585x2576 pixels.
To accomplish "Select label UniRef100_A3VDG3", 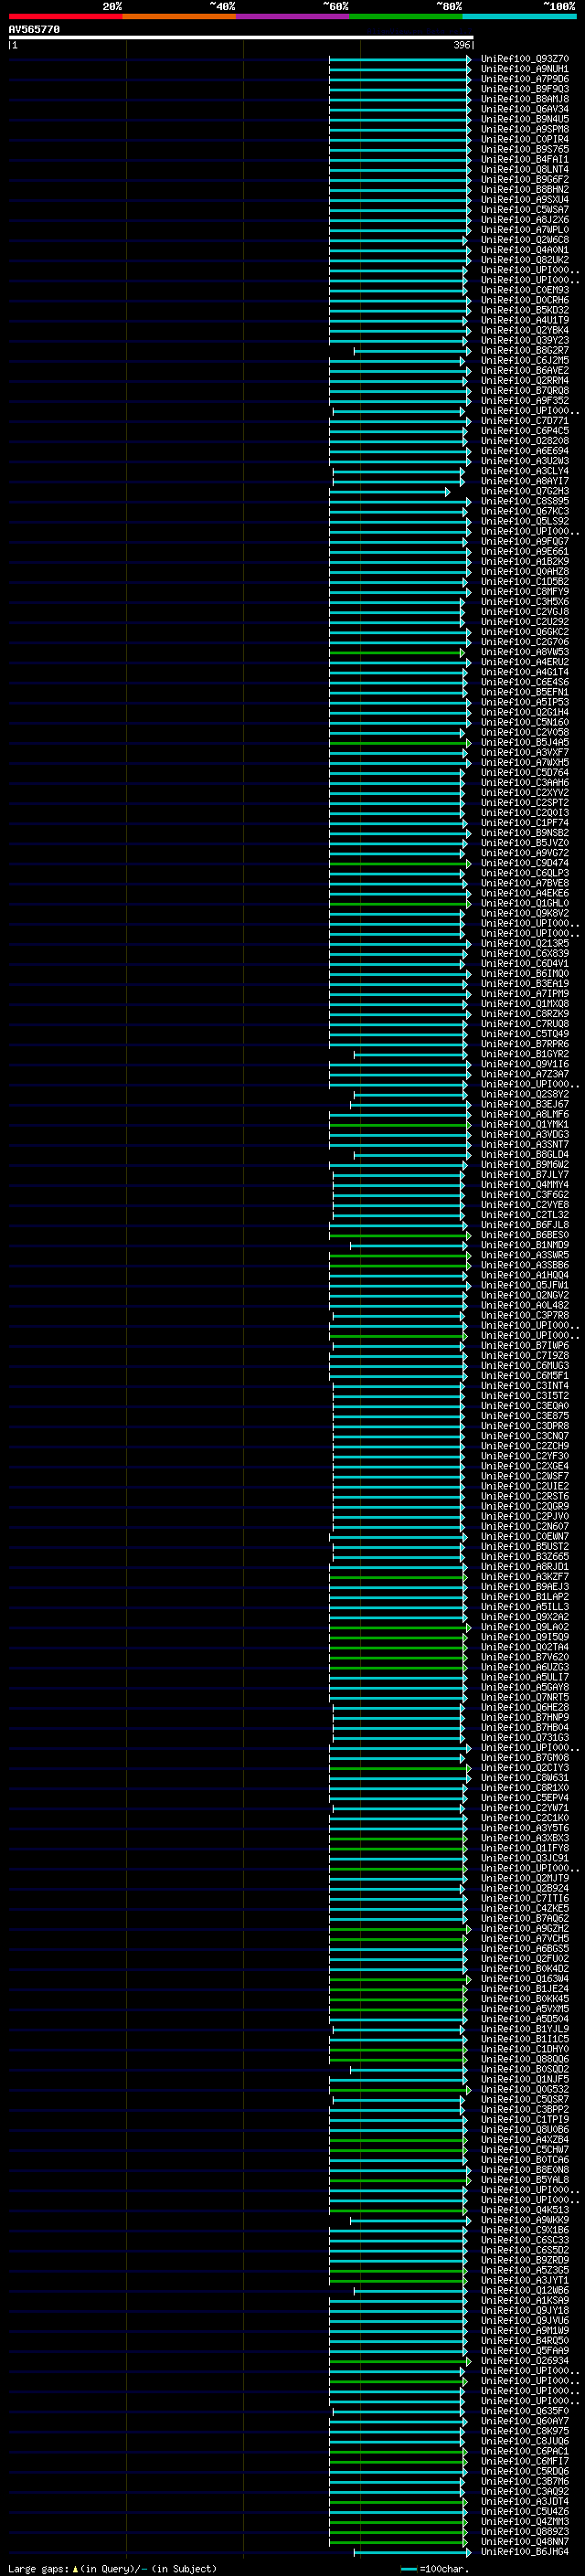I will [x=525, y=1135].
